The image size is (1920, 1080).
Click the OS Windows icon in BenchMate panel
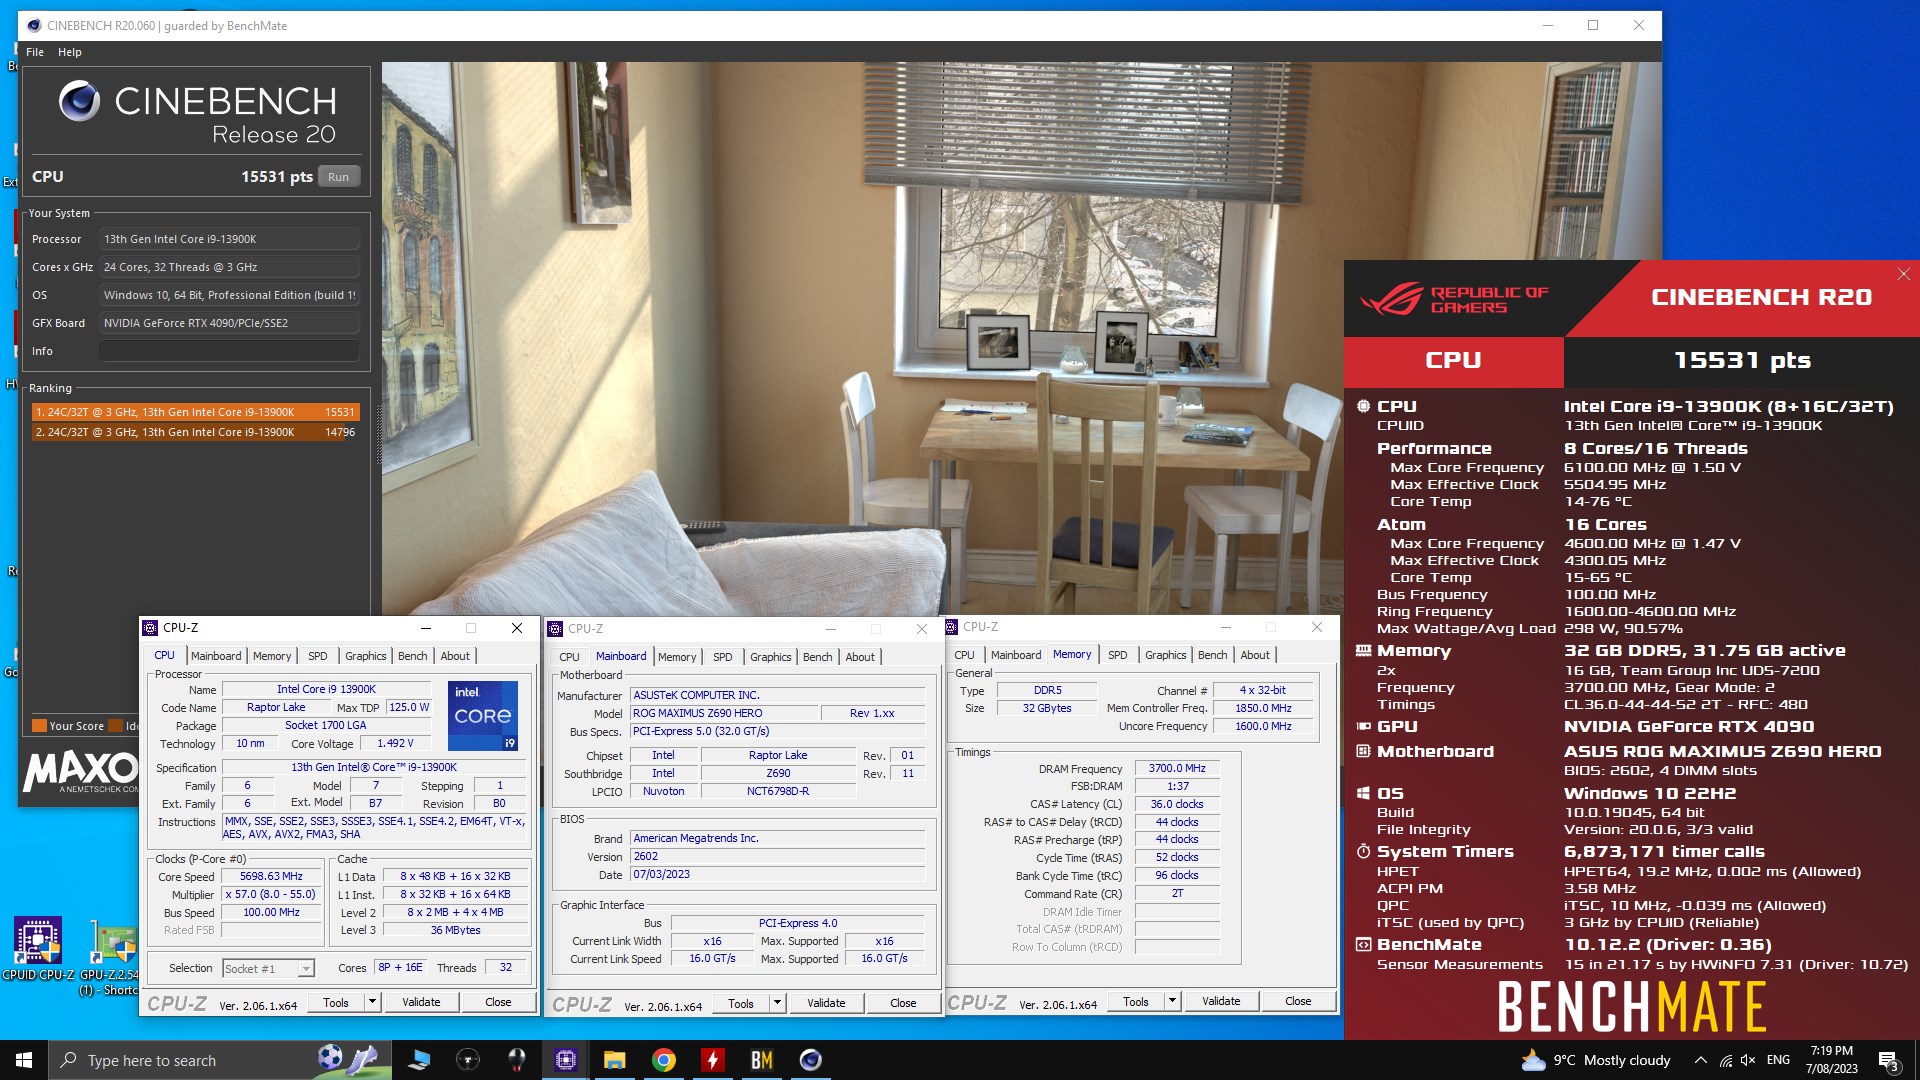click(x=1363, y=793)
